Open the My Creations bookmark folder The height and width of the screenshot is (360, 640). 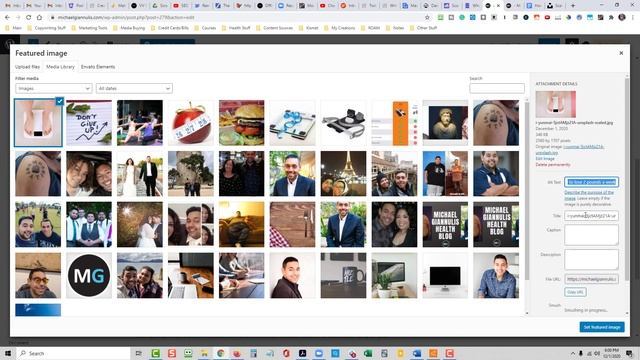point(339,28)
